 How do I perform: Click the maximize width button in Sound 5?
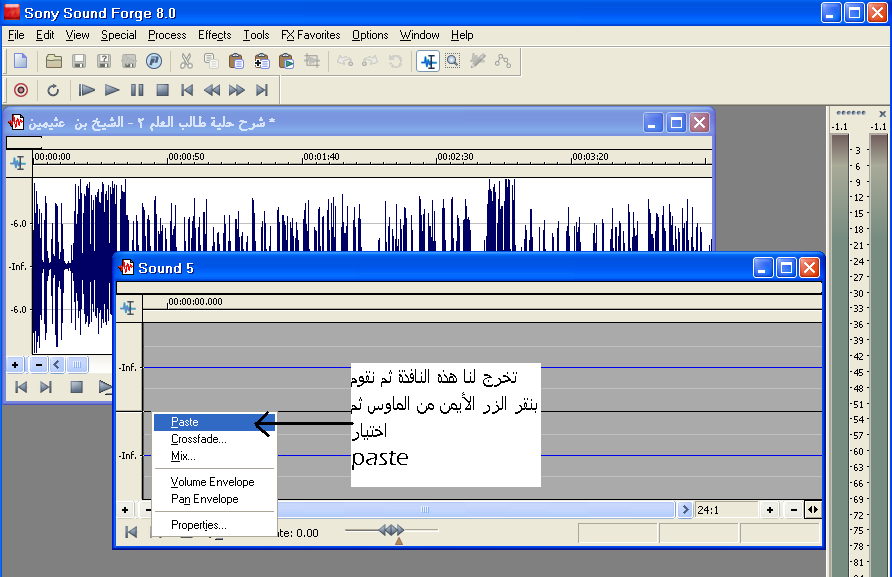point(813,510)
